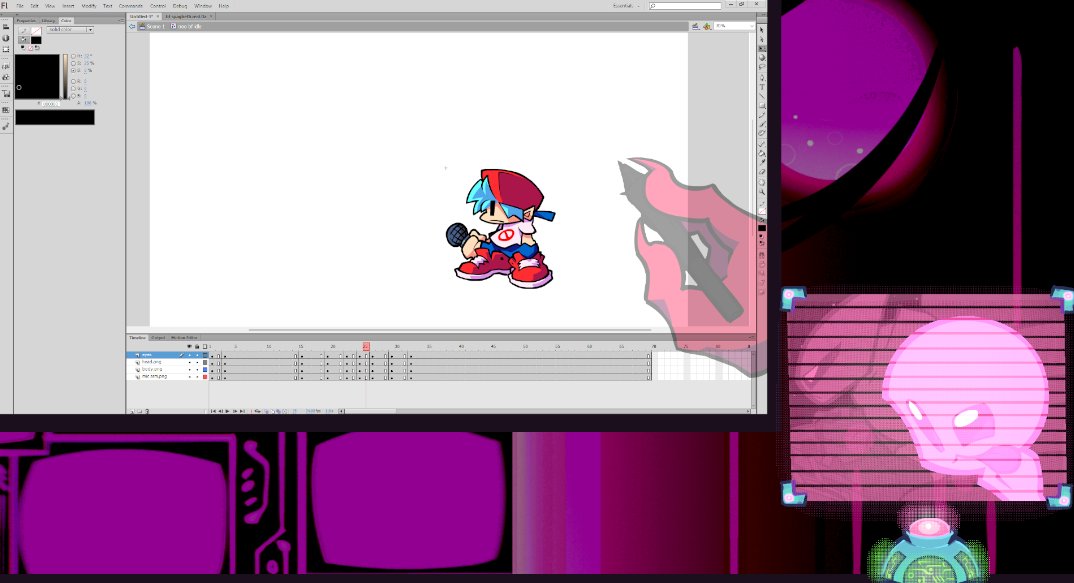The height and width of the screenshot is (583, 1074).
Task: Open the Align panel from the left dock
Action: [5, 27]
